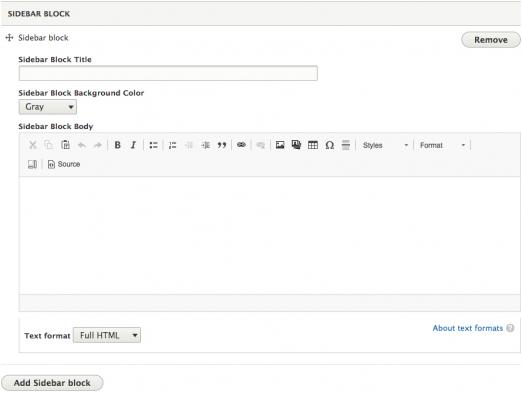Apply block quote formatting
The height and width of the screenshot is (393, 522).
tap(222, 145)
